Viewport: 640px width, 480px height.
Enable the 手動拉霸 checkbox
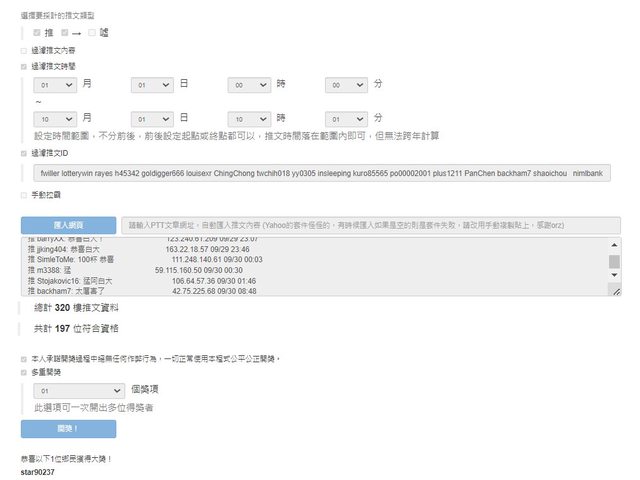point(24,193)
